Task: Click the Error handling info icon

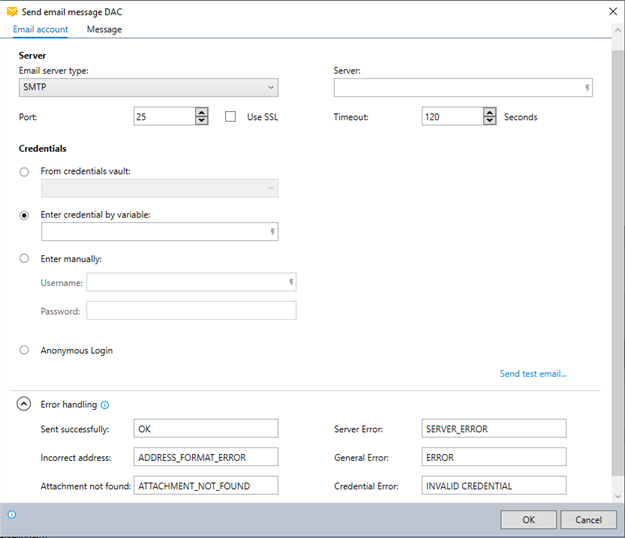Action: coord(105,405)
